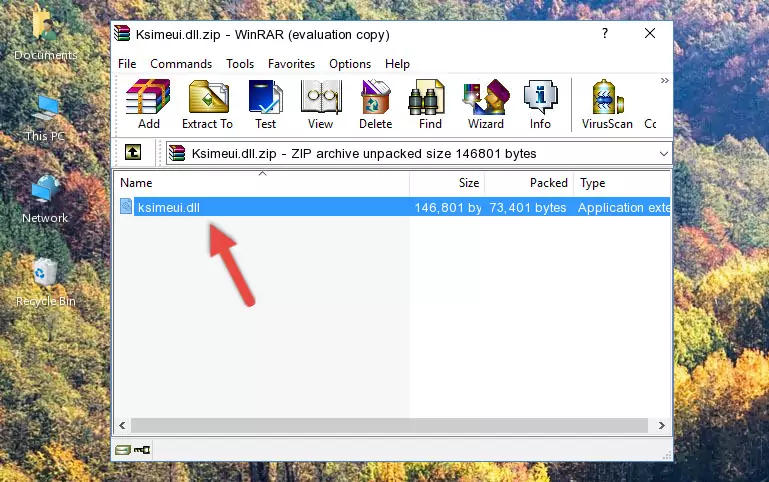Viewport: 769px width, 482px height.
Task: Open the Options menu
Action: tap(350, 64)
